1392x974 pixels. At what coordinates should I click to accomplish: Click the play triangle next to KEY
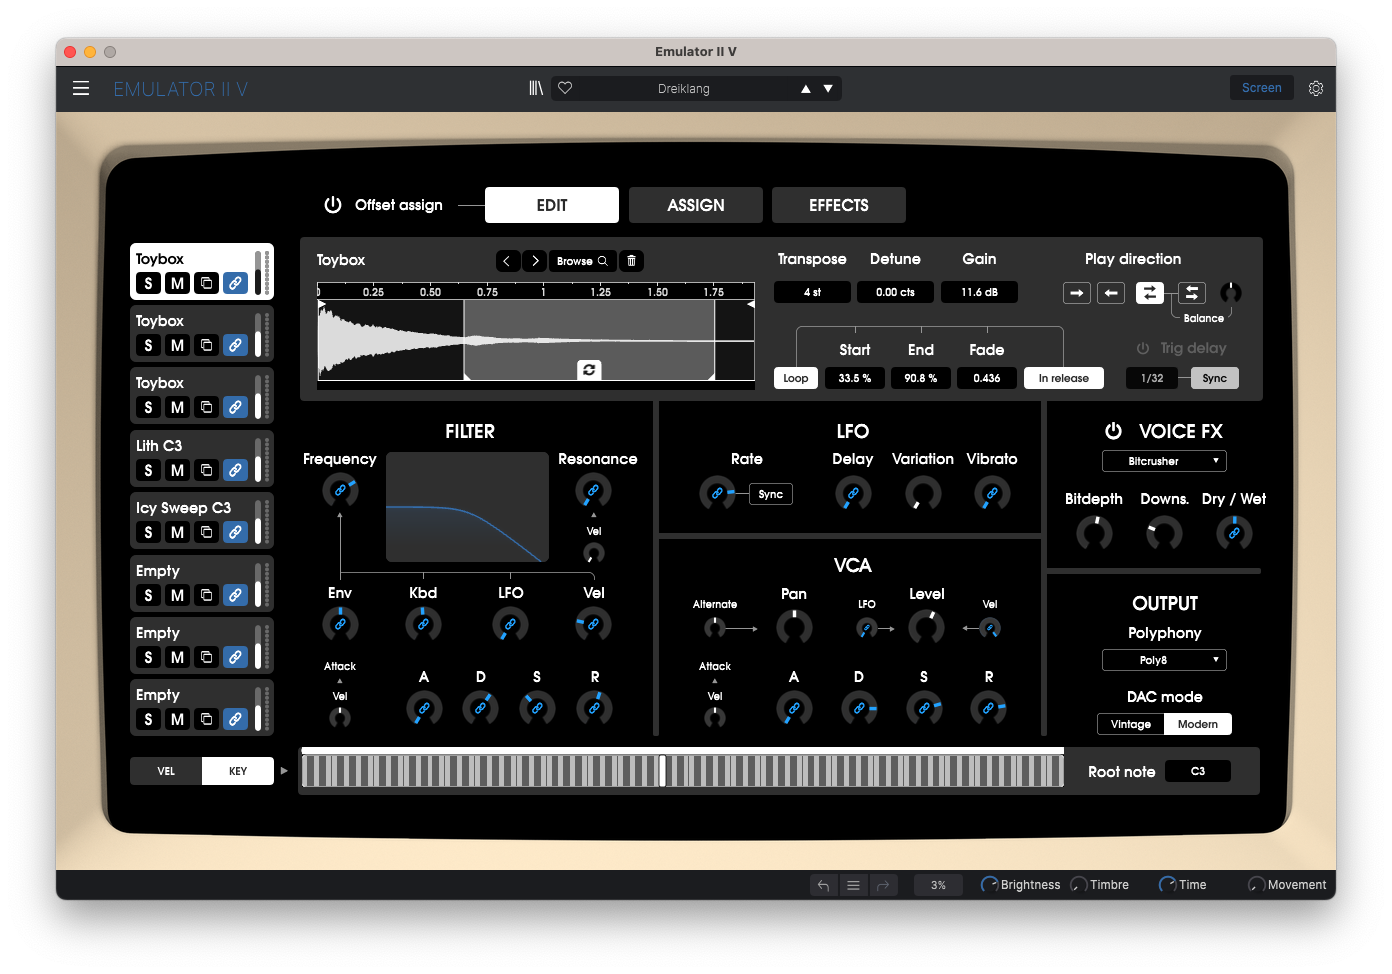(x=284, y=771)
